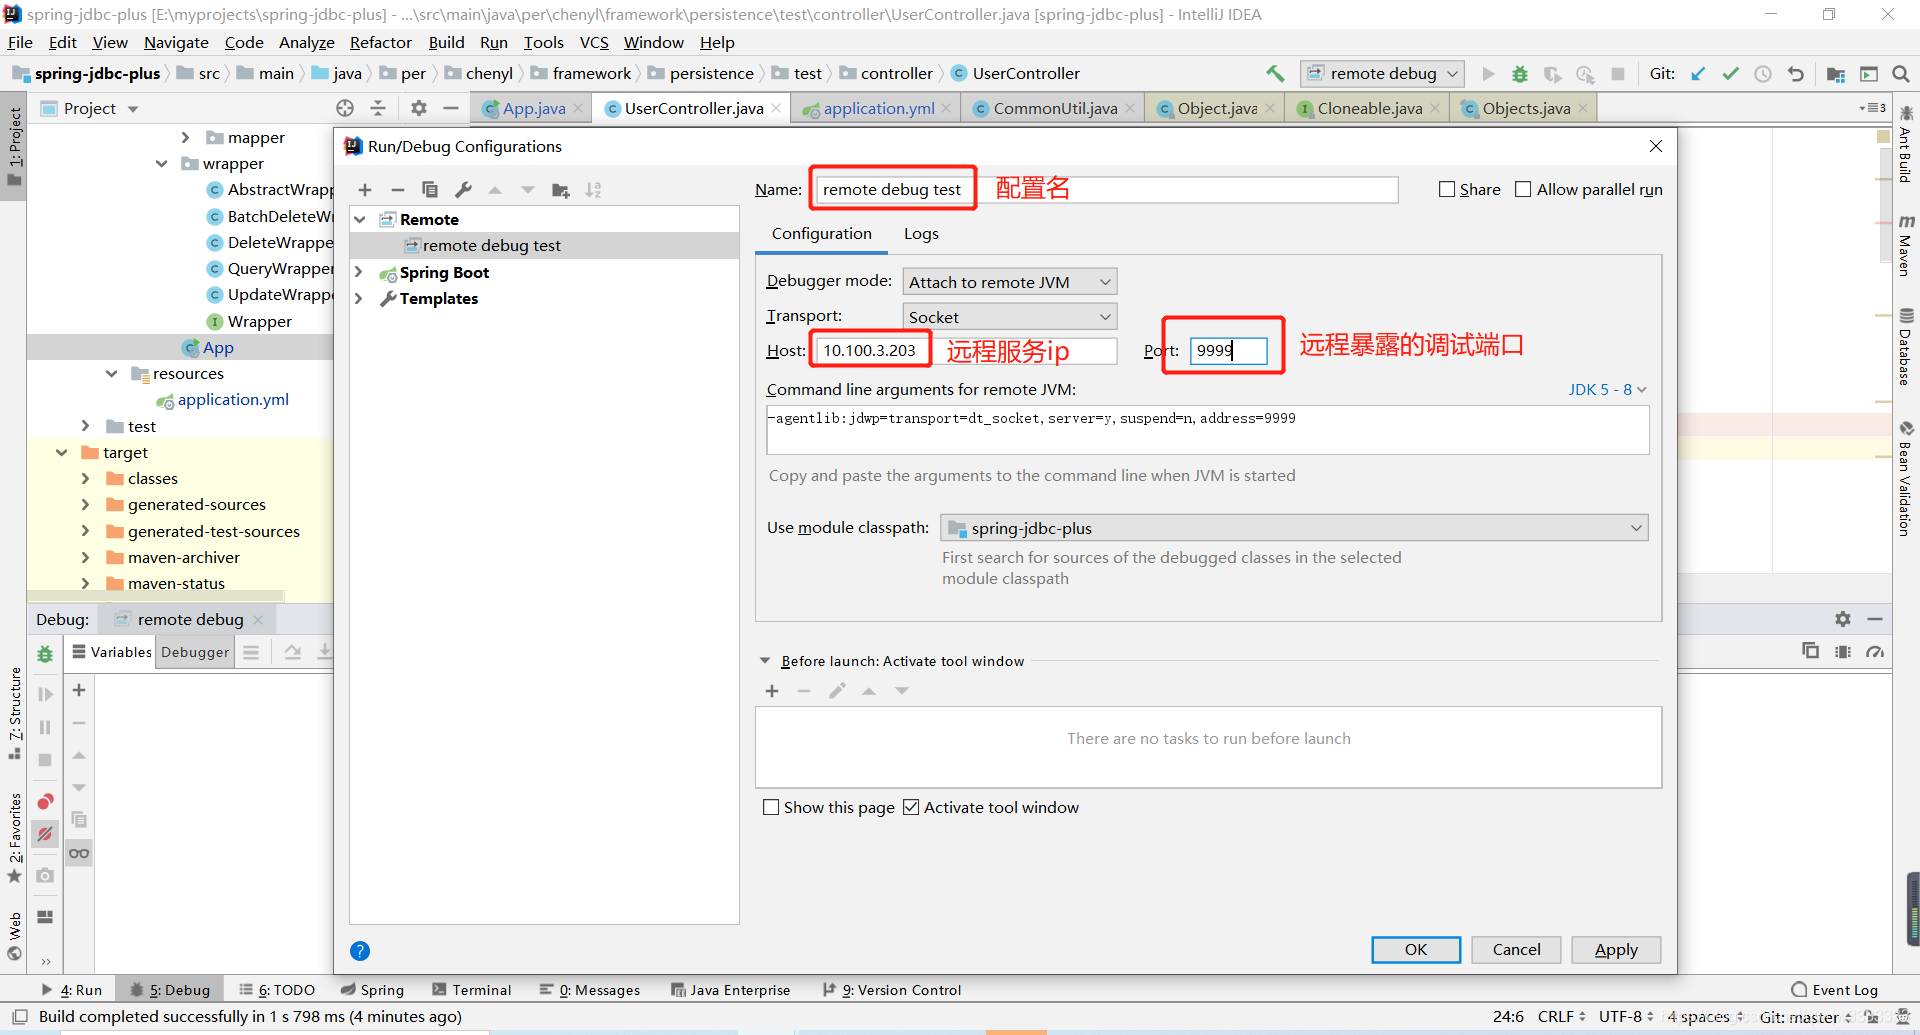This screenshot has height=1035, width=1920.
Task: Click the Host input field
Action: [966, 350]
